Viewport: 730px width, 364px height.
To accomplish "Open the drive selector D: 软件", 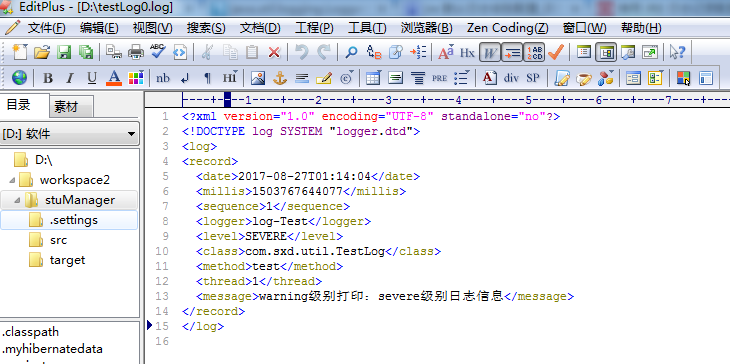I will pos(70,135).
